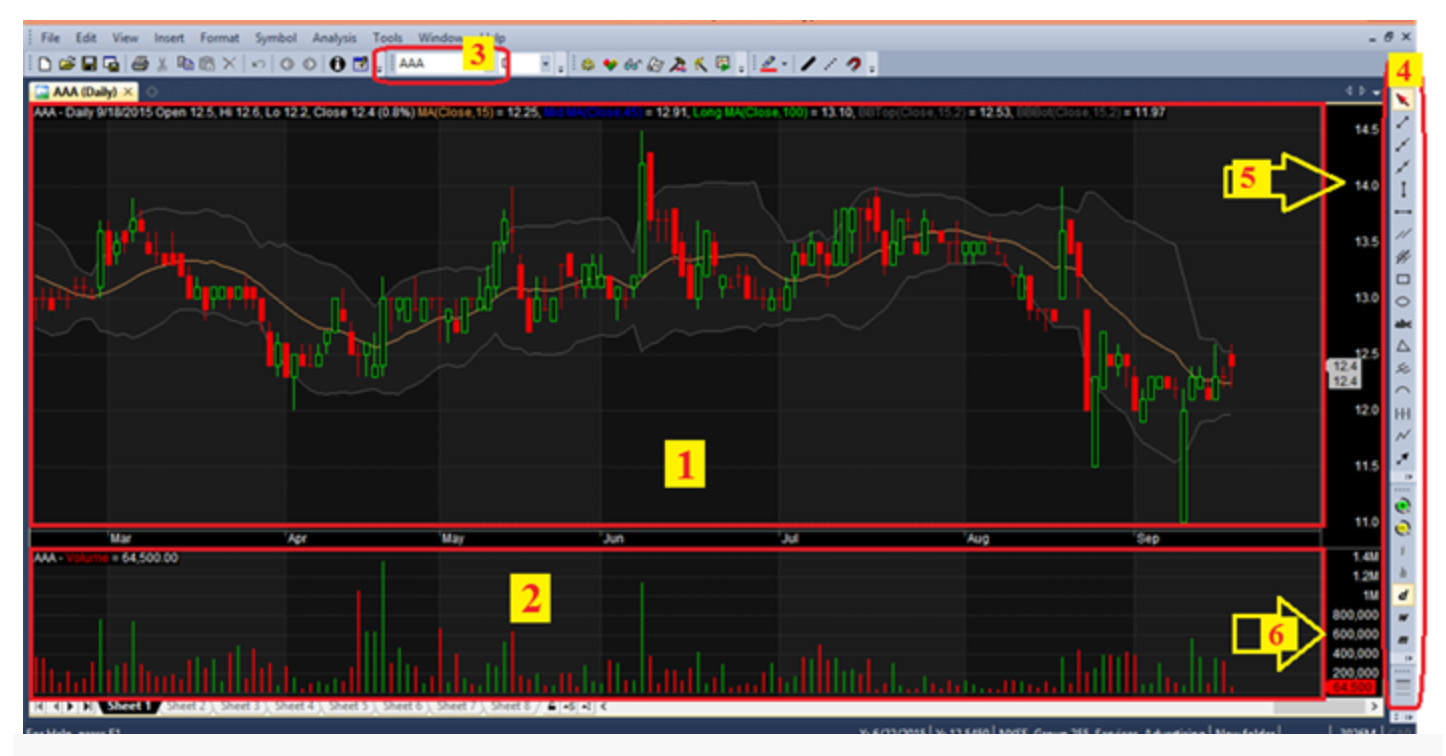Image resolution: width=1446 pixels, height=756 pixels.
Task: Click the Open folder icon
Action: [67, 64]
